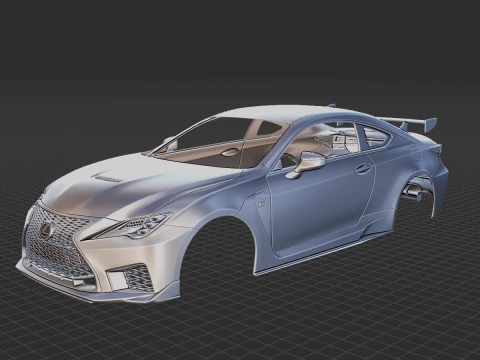This screenshot has height=360, width=480.
Task: Select the fuel filler cap on the rear fender
Action: 416,154
